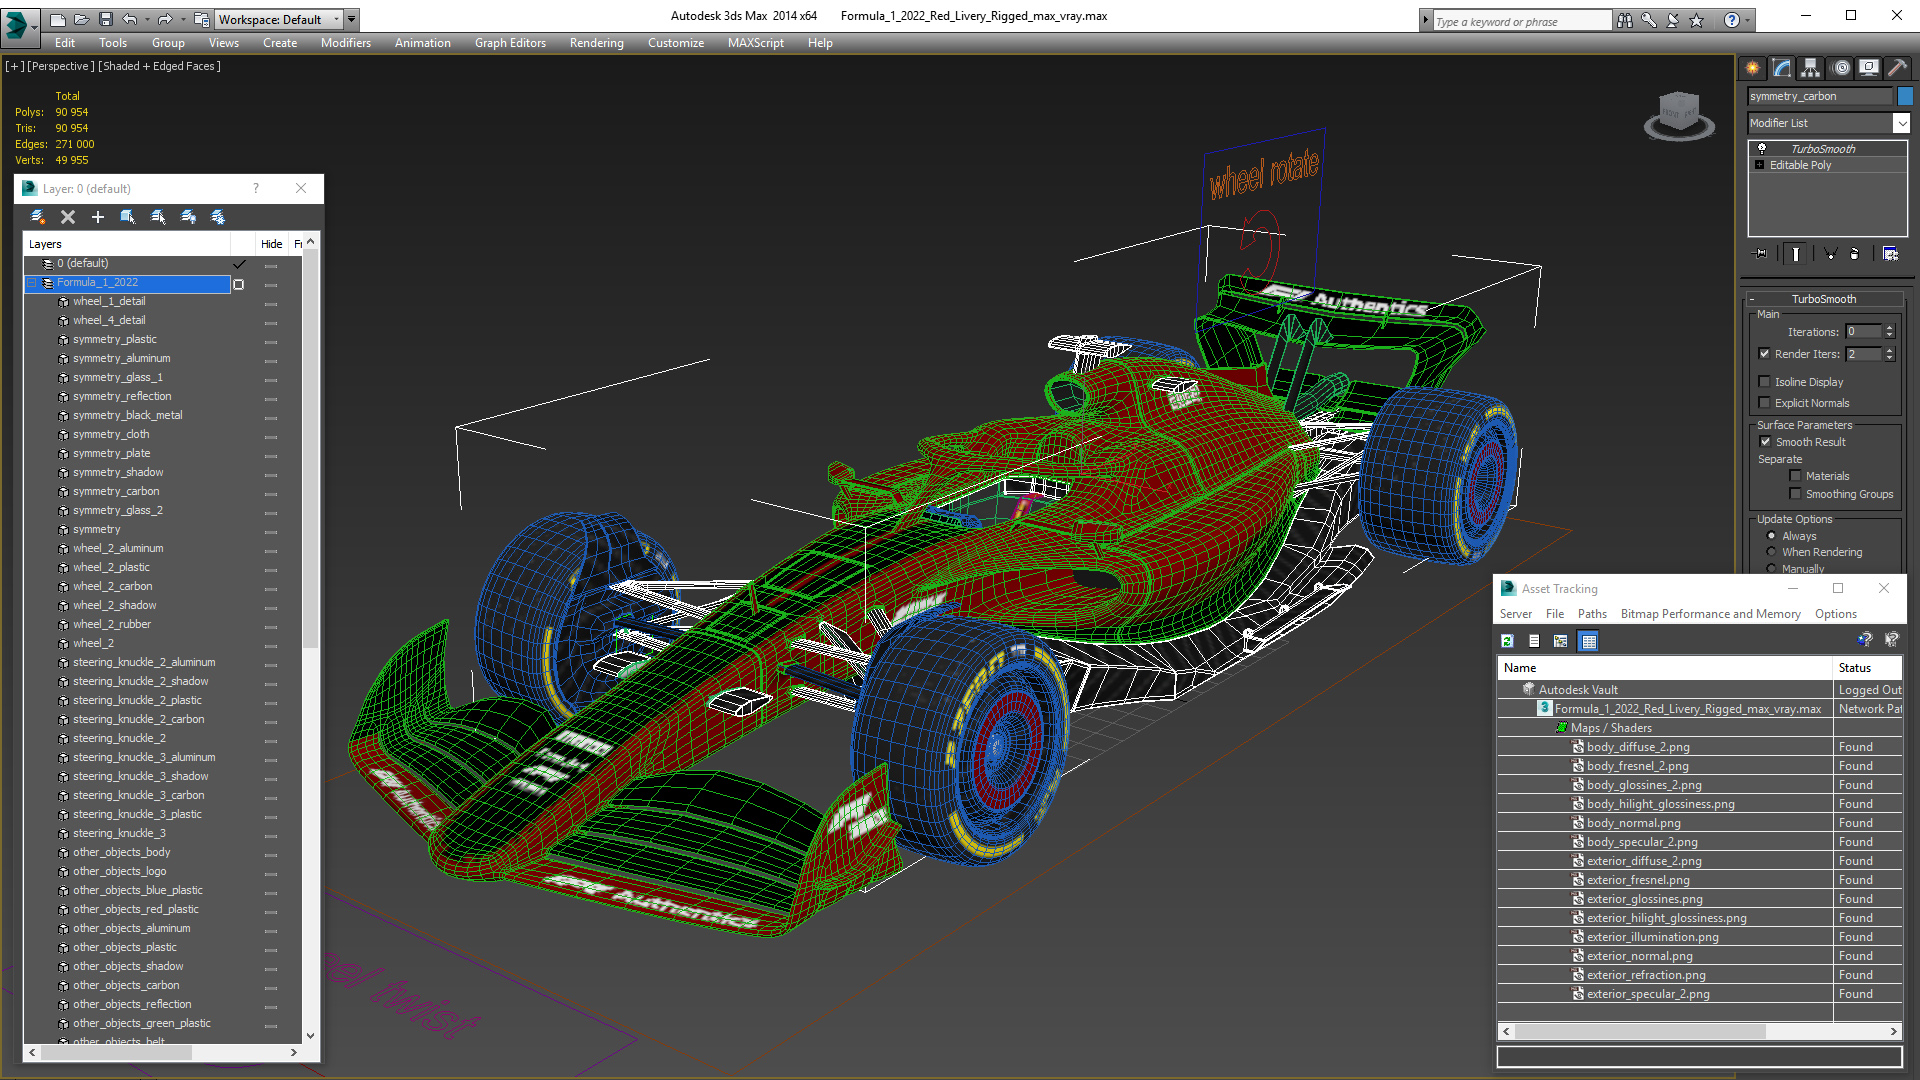Open the Modifier List dropdown
This screenshot has width=1920, height=1080.
[1901, 123]
